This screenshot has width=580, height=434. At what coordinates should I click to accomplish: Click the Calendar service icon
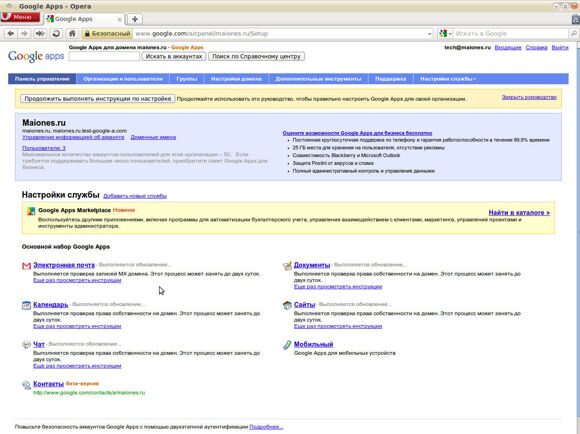point(26,305)
